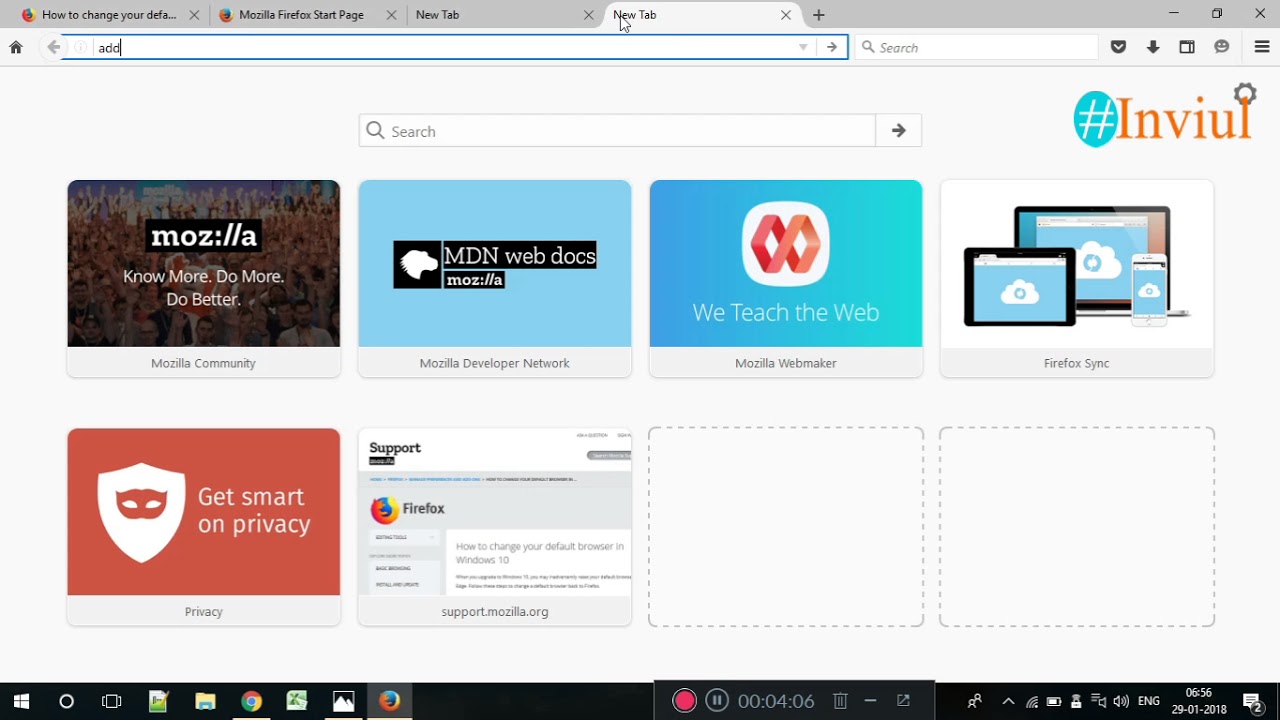1280x720 pixels.
Task: Open the Privacy tile
Action: [x=204, y=527]
